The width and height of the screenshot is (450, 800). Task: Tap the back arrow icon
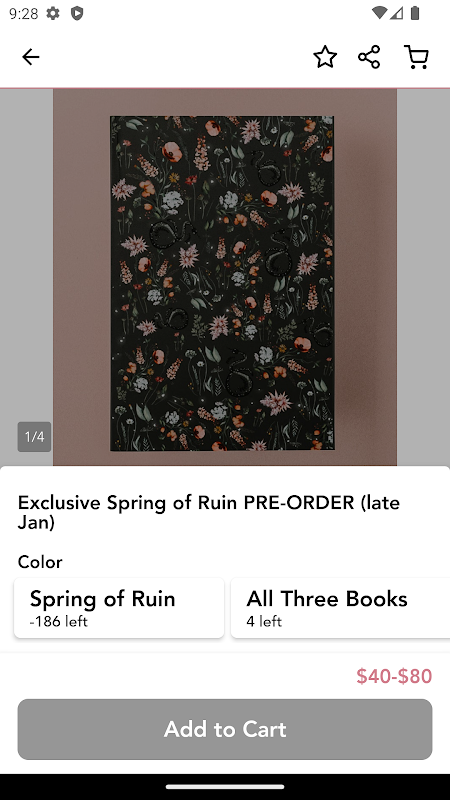tap(31, 57)
